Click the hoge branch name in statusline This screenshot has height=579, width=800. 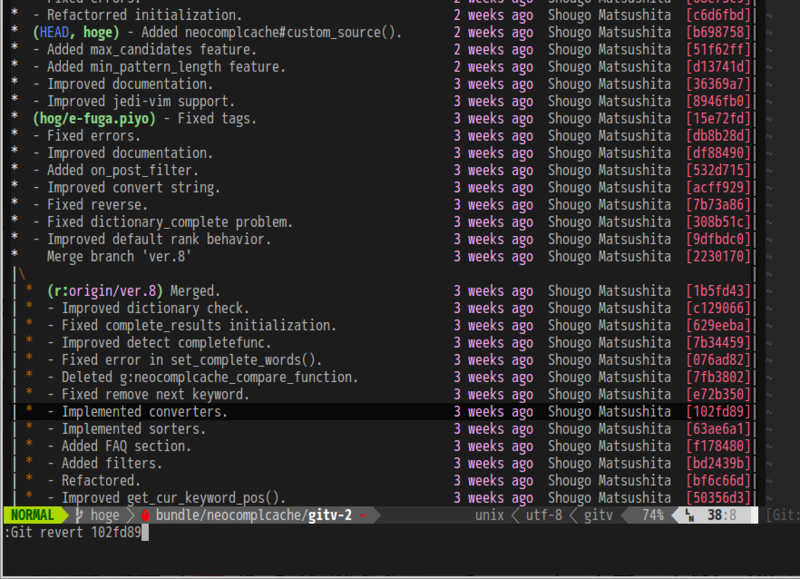click(105, 515)
